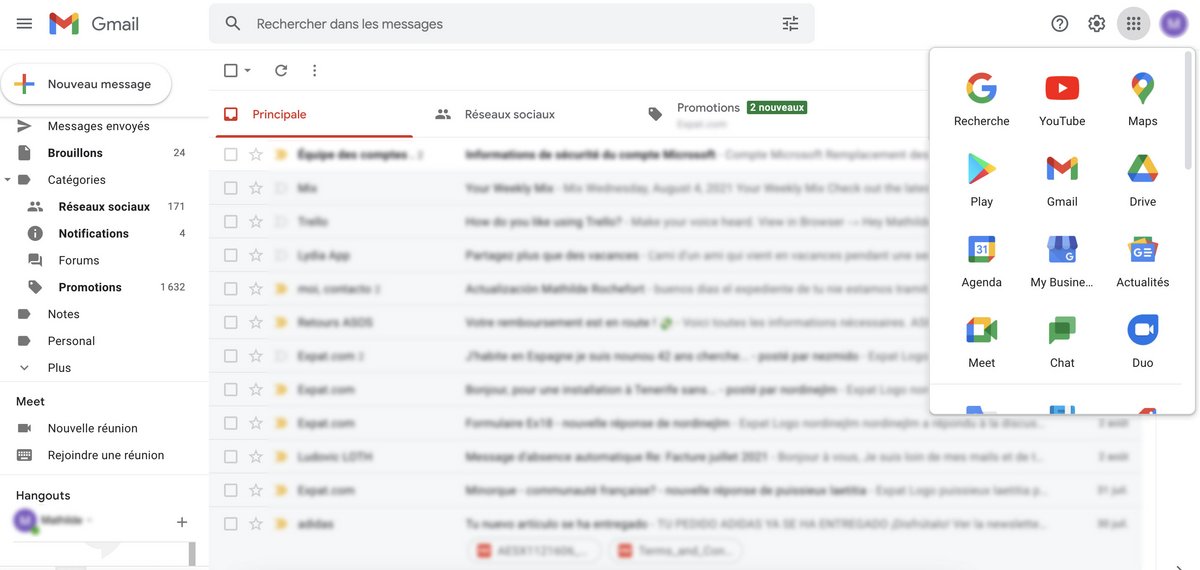Open Drive from the apps panel
Viewport: 1200px width, 570px height.
click(x=1142, y=181)
